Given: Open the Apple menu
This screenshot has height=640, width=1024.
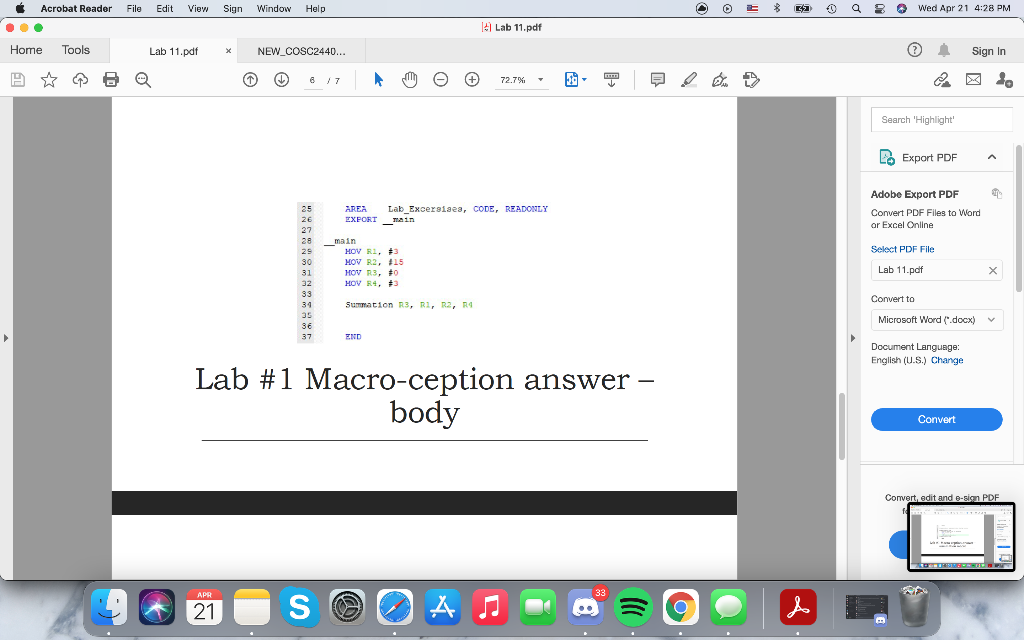Looking at the screenshot, I should click(20, 8).
